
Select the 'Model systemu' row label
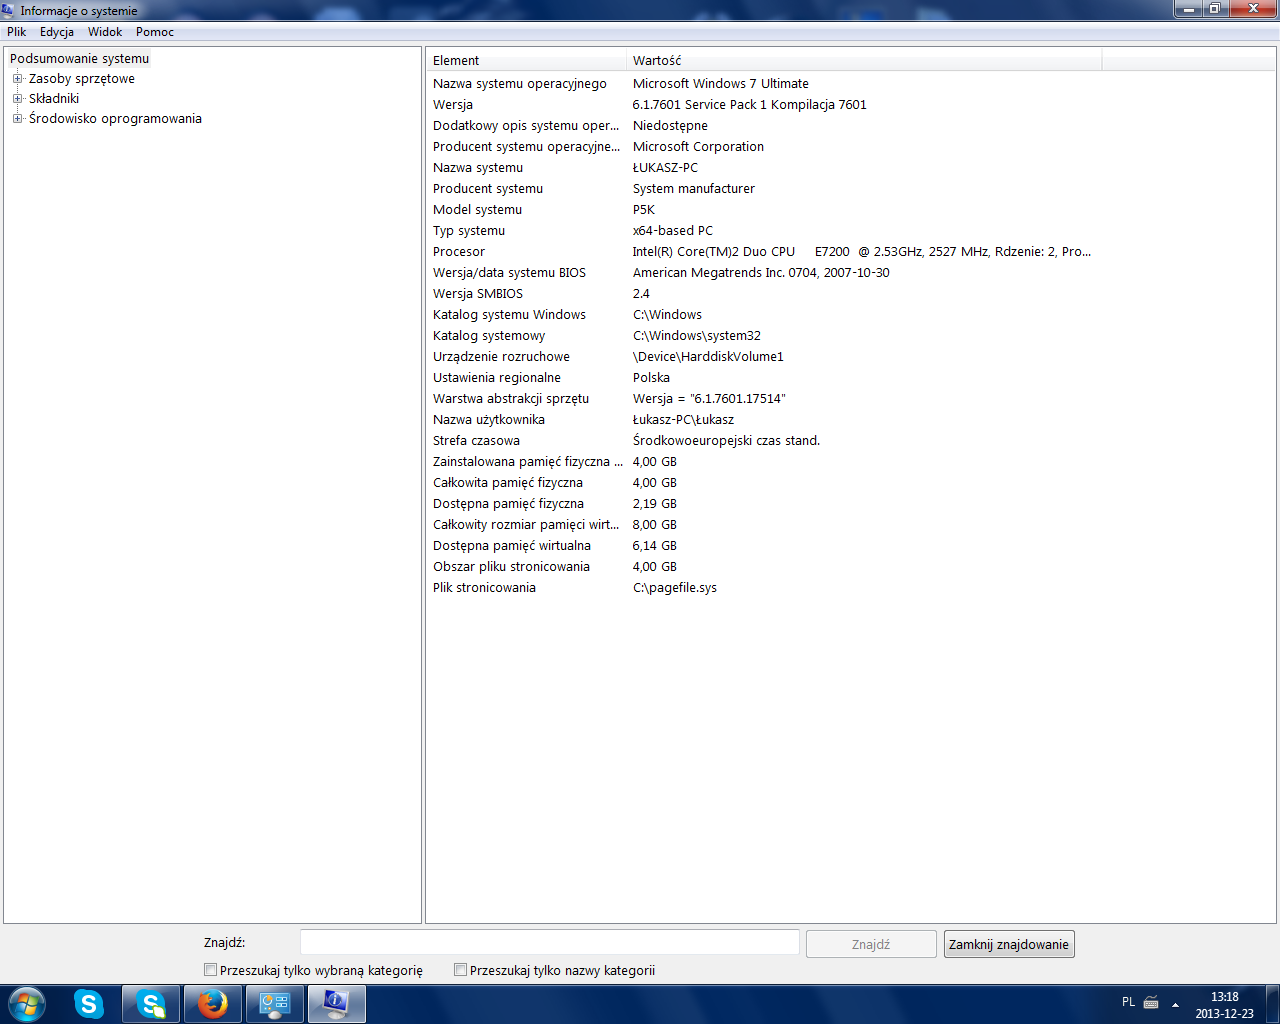[477, 209]
